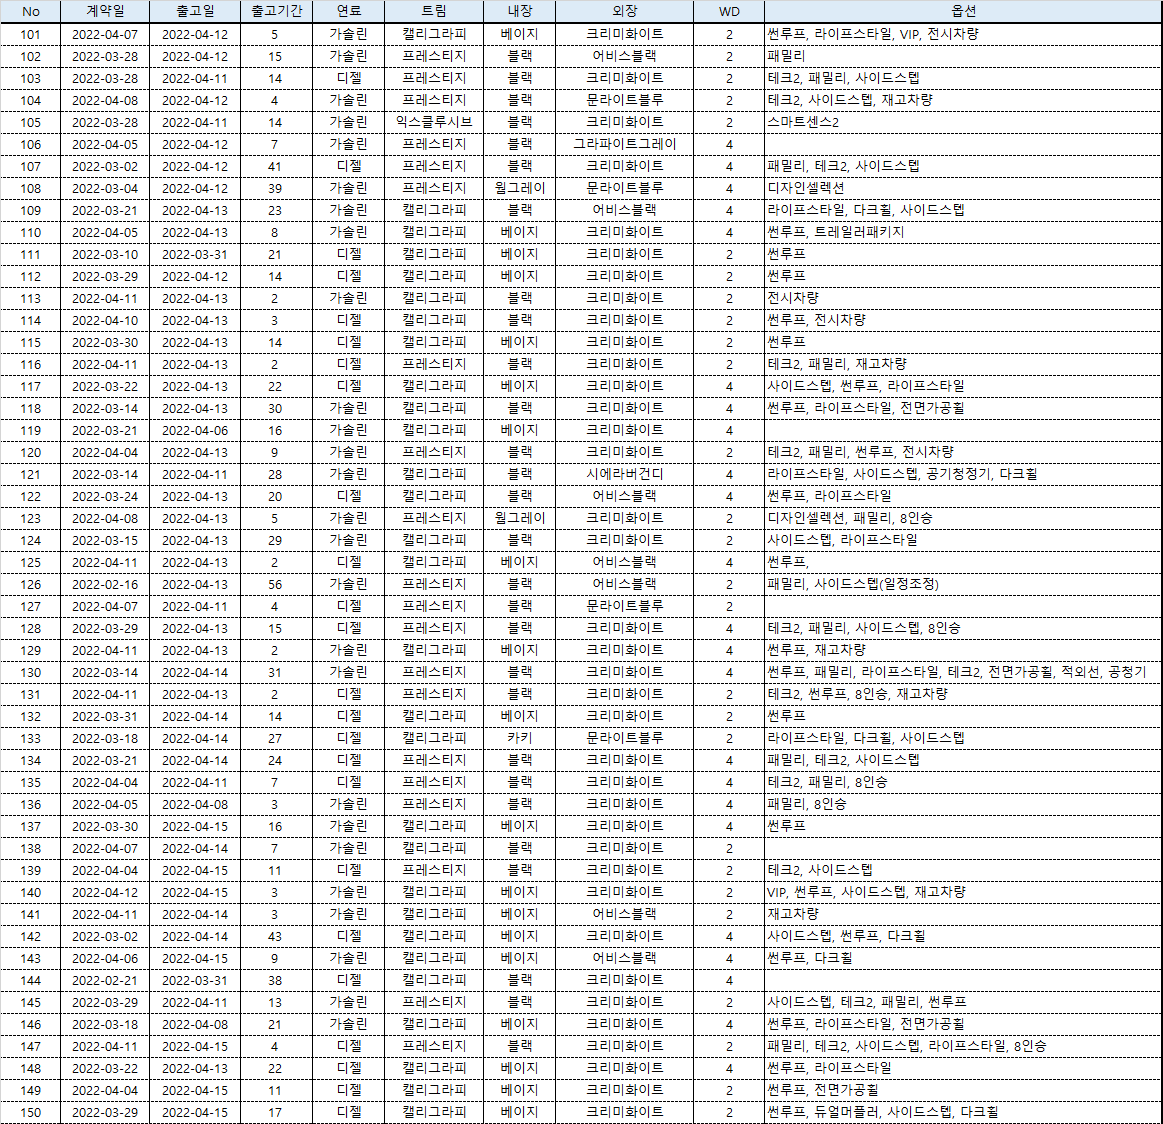Select the options cell with VIP, 전시차량 in row 101

click(963, 34)
